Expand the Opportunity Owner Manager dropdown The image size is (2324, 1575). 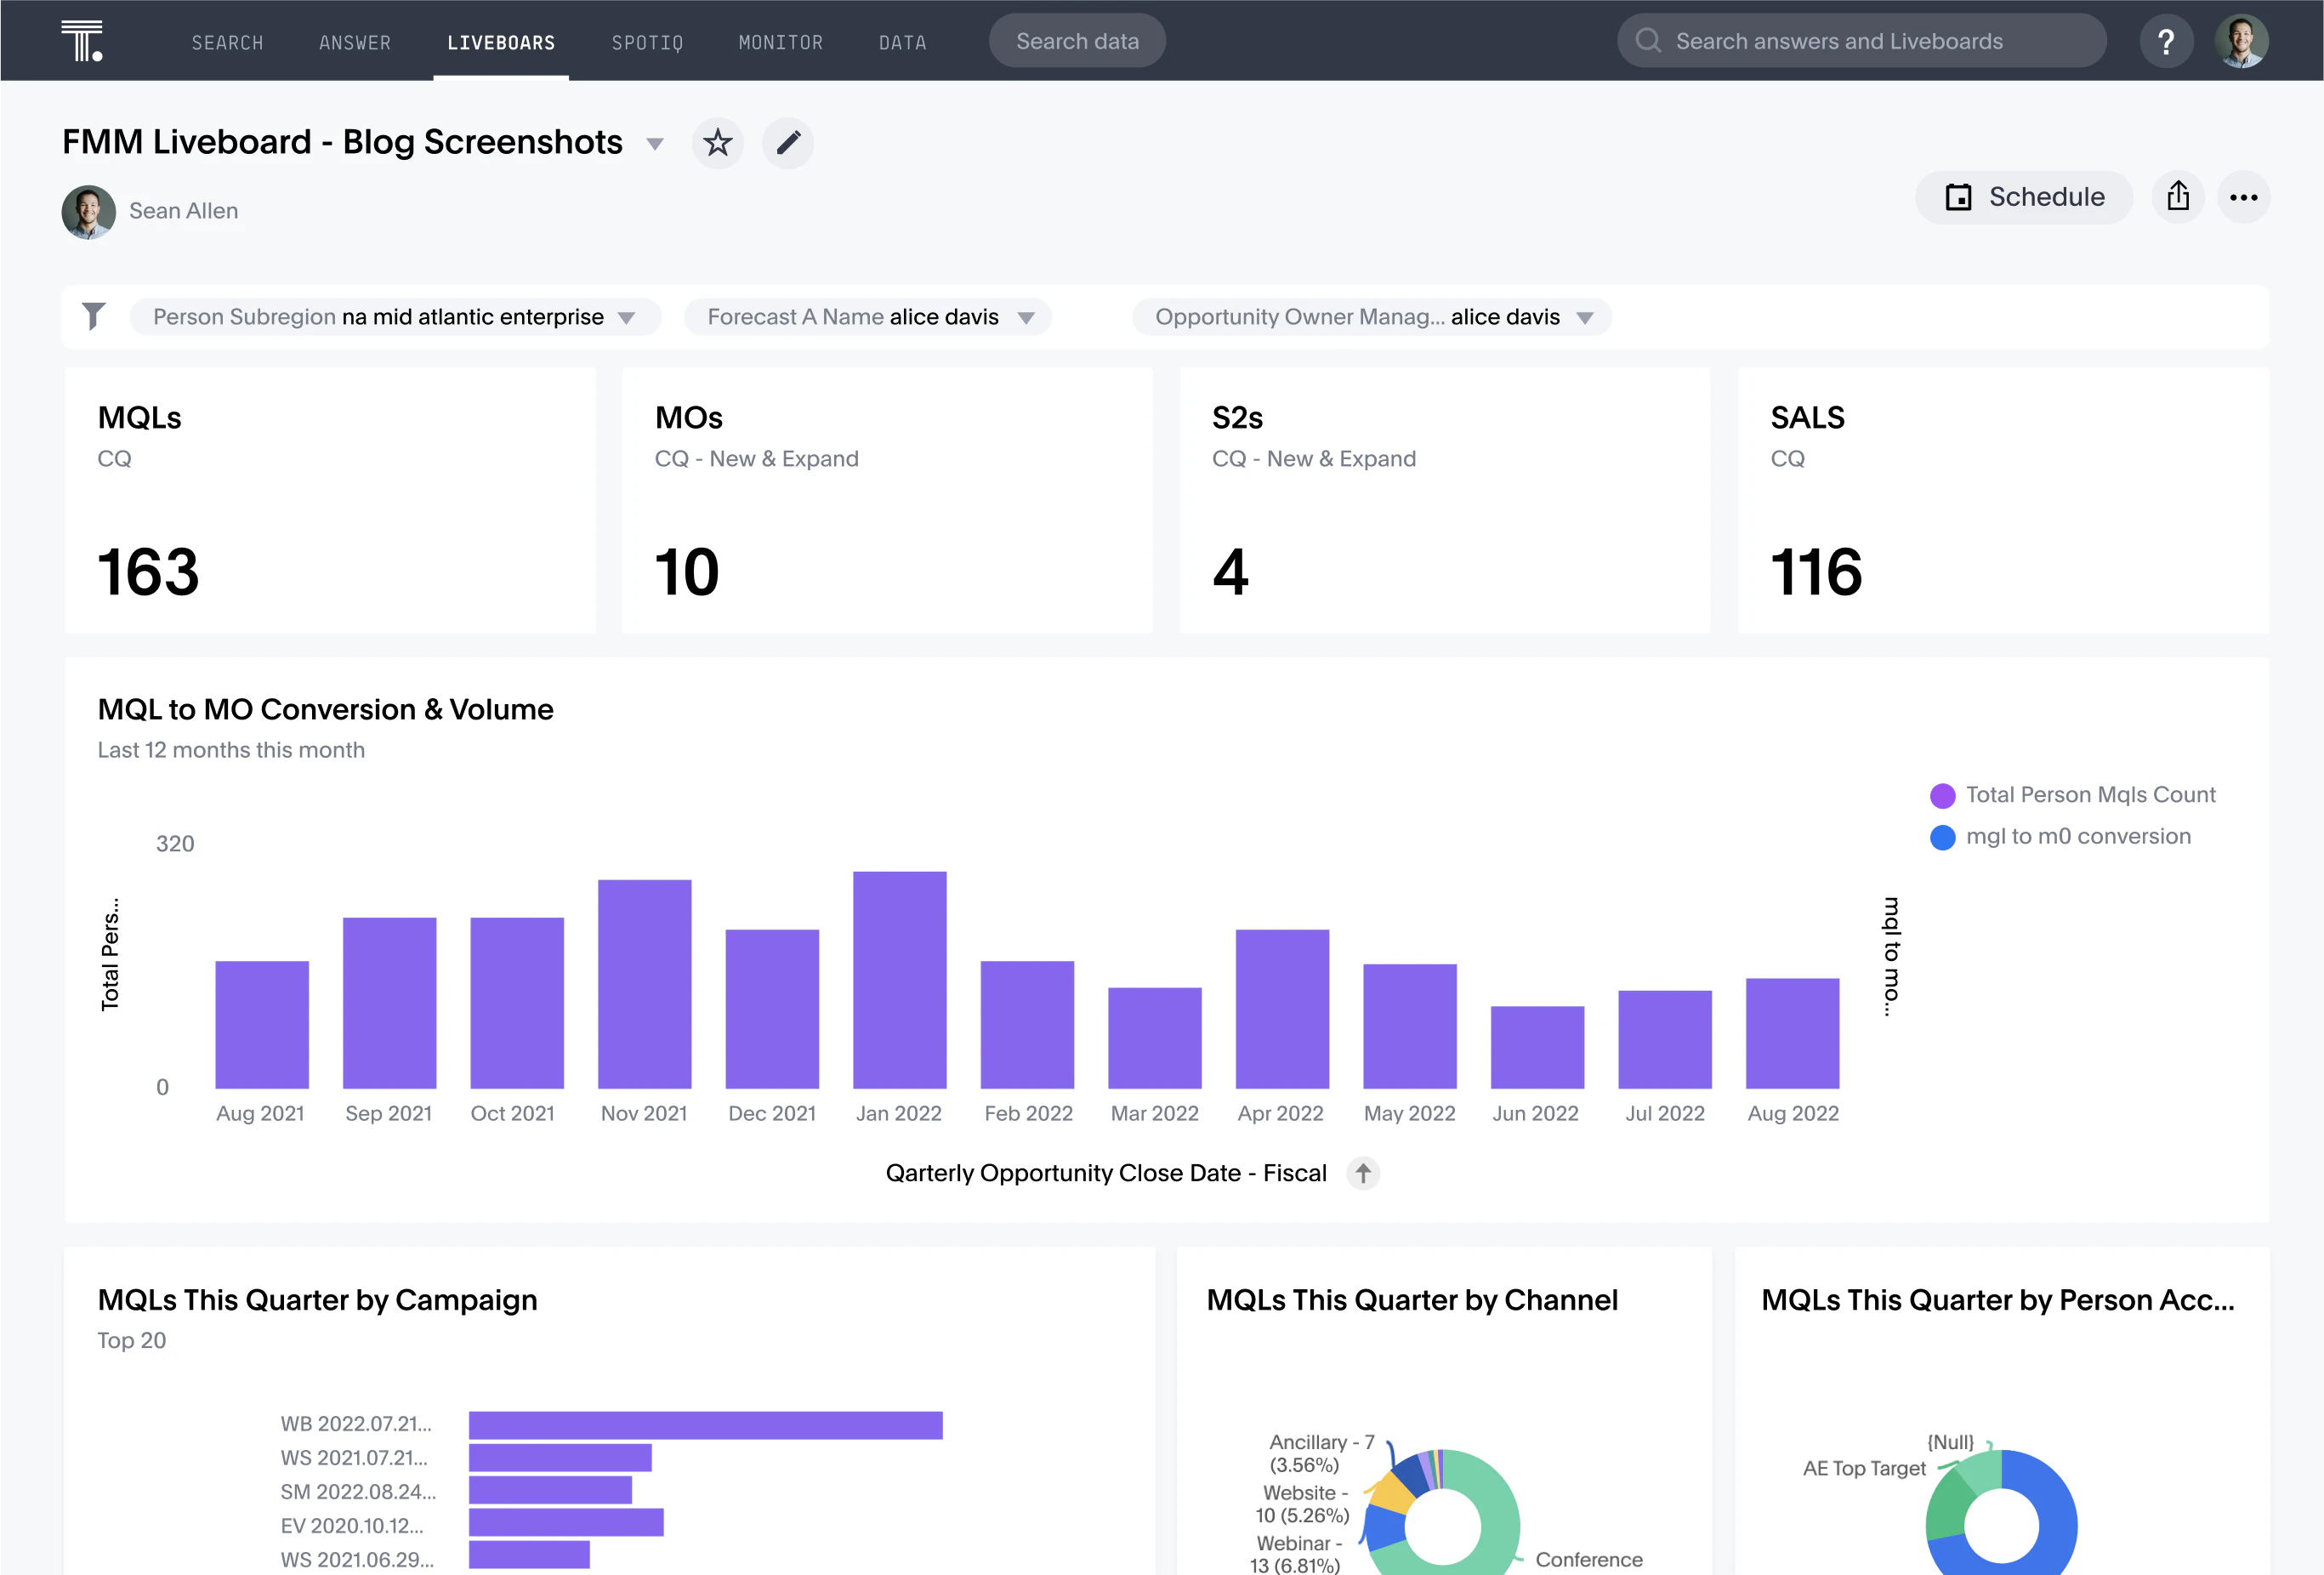click(x=1586, y=316)
